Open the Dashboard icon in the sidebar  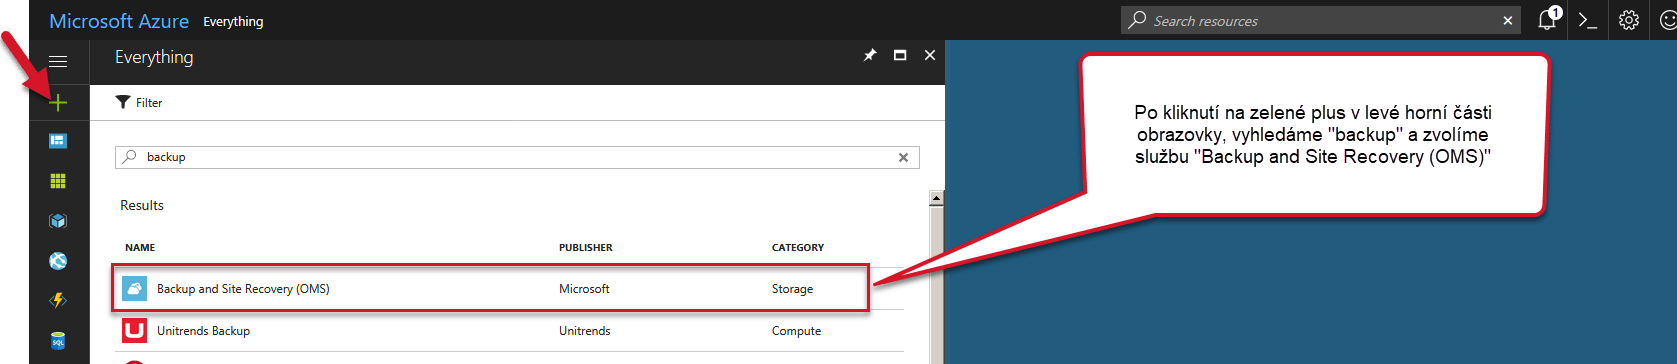pos(58,141)
